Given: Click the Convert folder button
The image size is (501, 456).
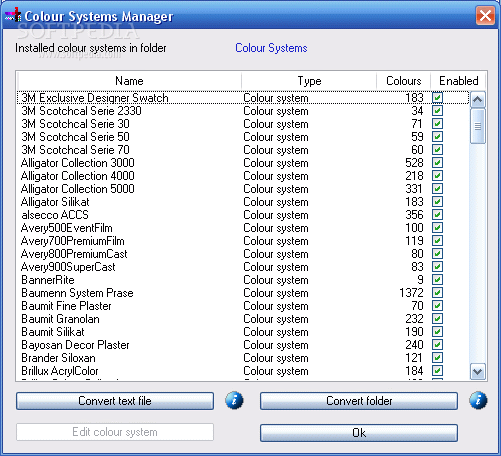Looking at the screenshot, I should [x=359, y=401].
